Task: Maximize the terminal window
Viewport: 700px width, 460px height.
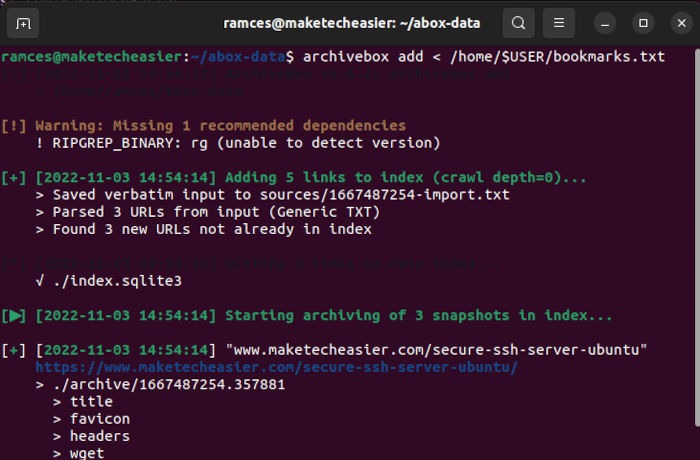Action: [643, 23]
